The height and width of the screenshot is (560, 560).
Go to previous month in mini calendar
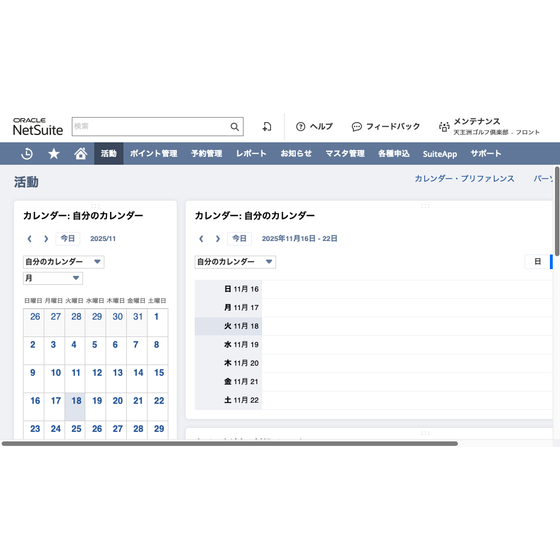(30, 239)
